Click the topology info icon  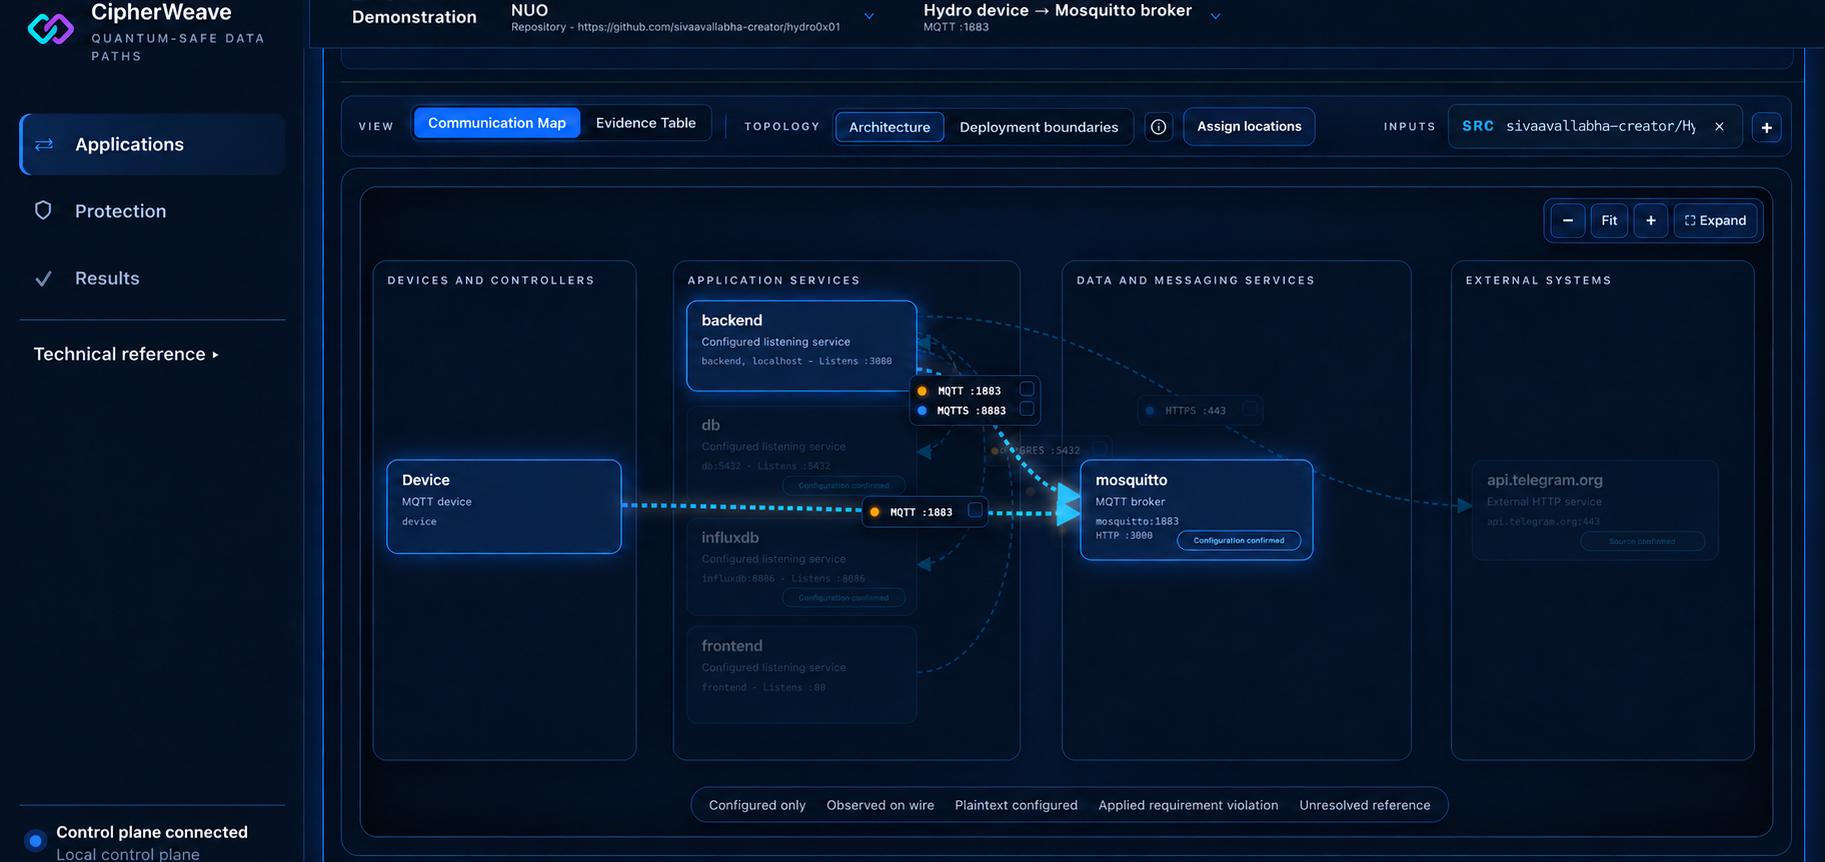(x=1158, y=127)
